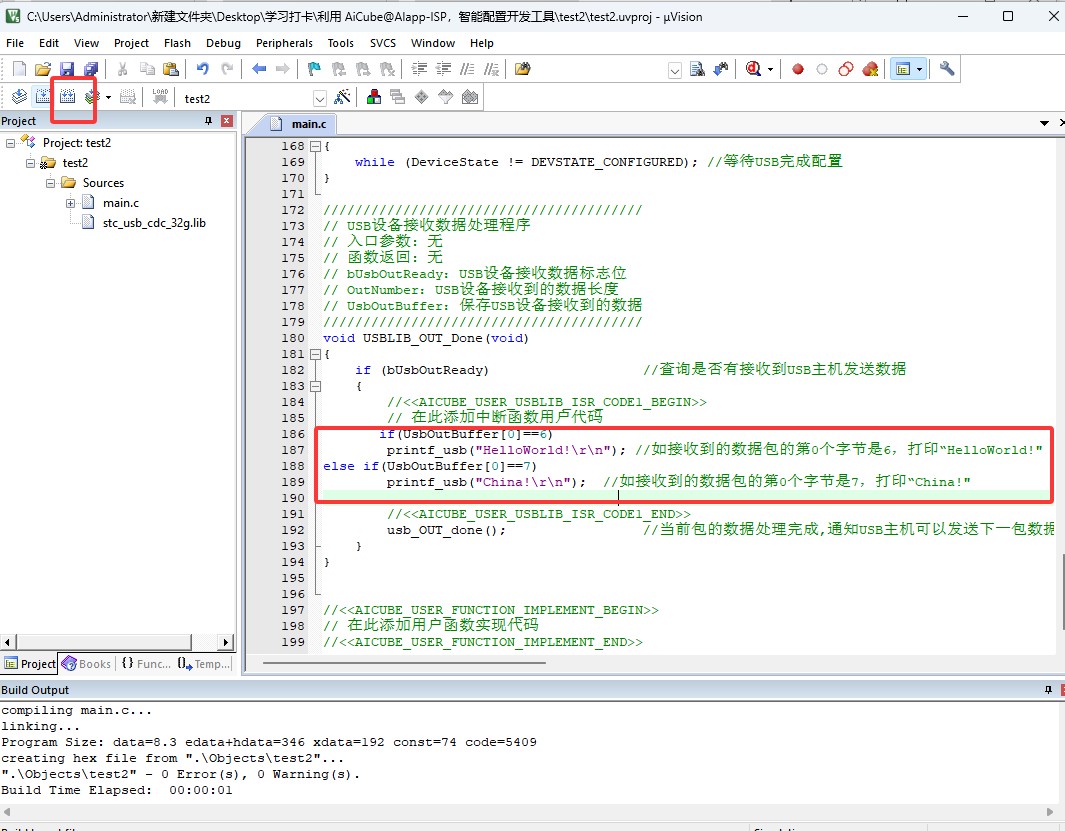Pin the Build Output panel
This screenshot has width=1065, height=831.
click(x=1049, y=690)
